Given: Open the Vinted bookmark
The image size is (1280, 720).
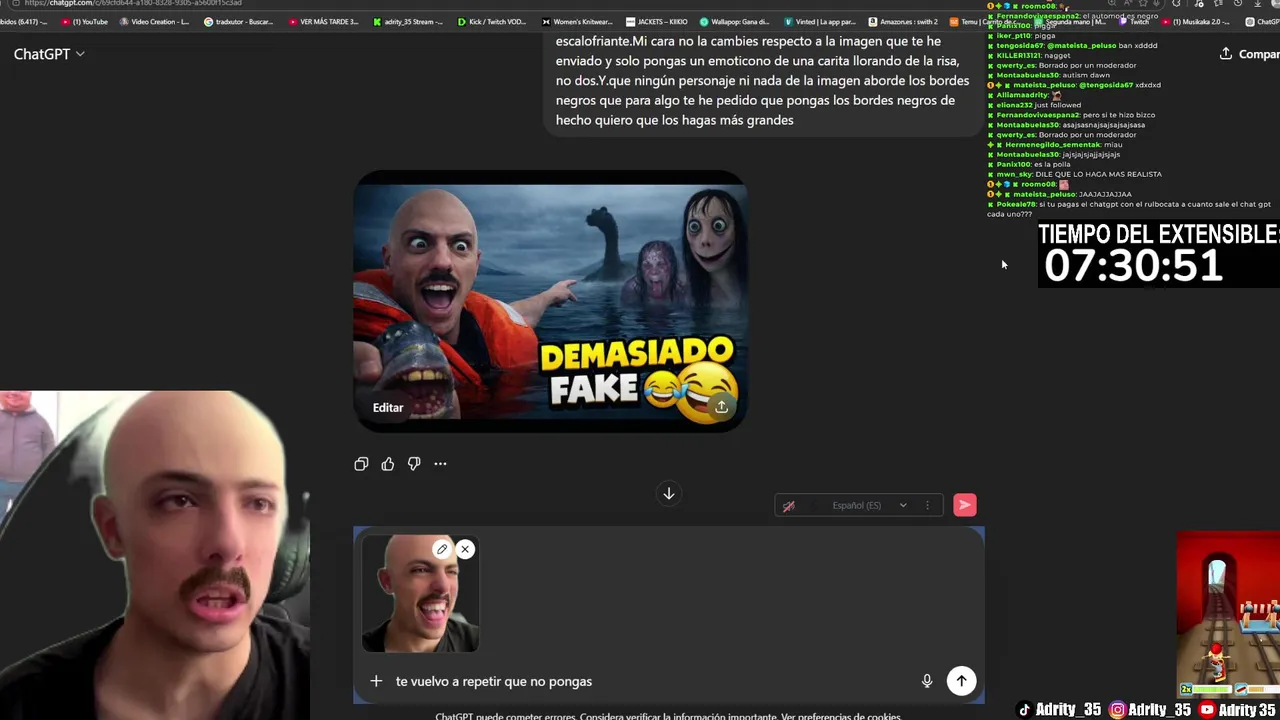Looking at the screenshot, I should (820, 21).
